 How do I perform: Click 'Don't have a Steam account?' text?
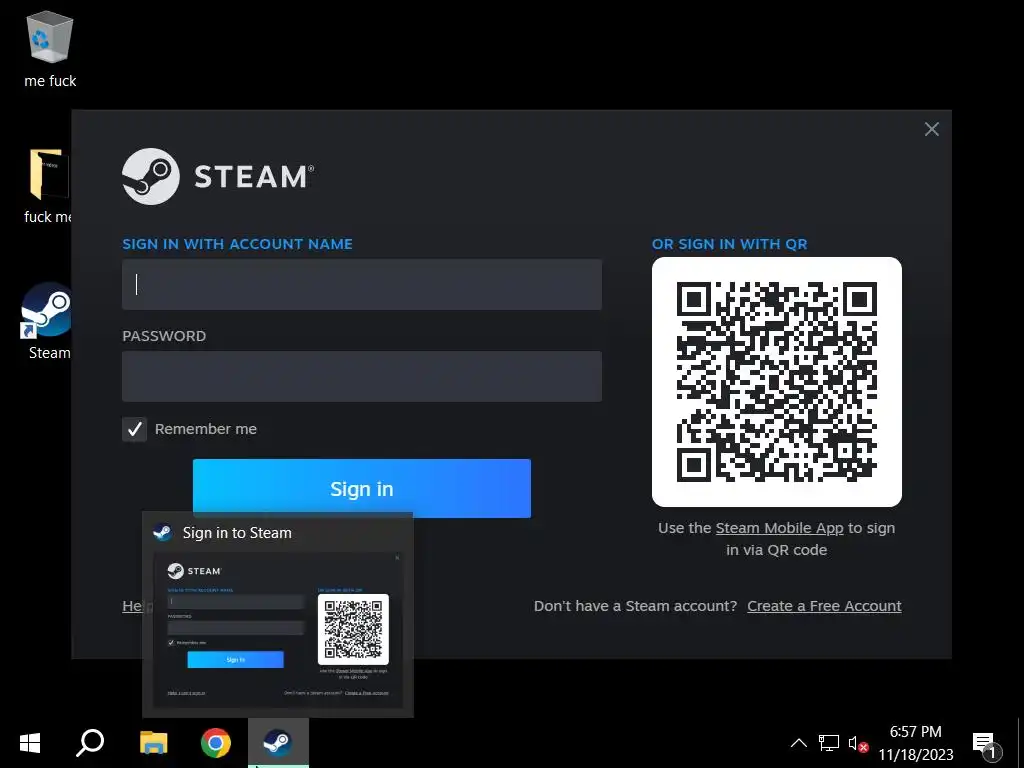[635, 606]
